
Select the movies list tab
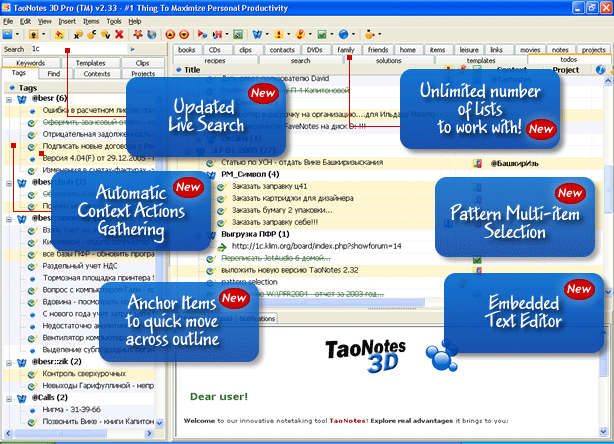[x=530, y=50]
